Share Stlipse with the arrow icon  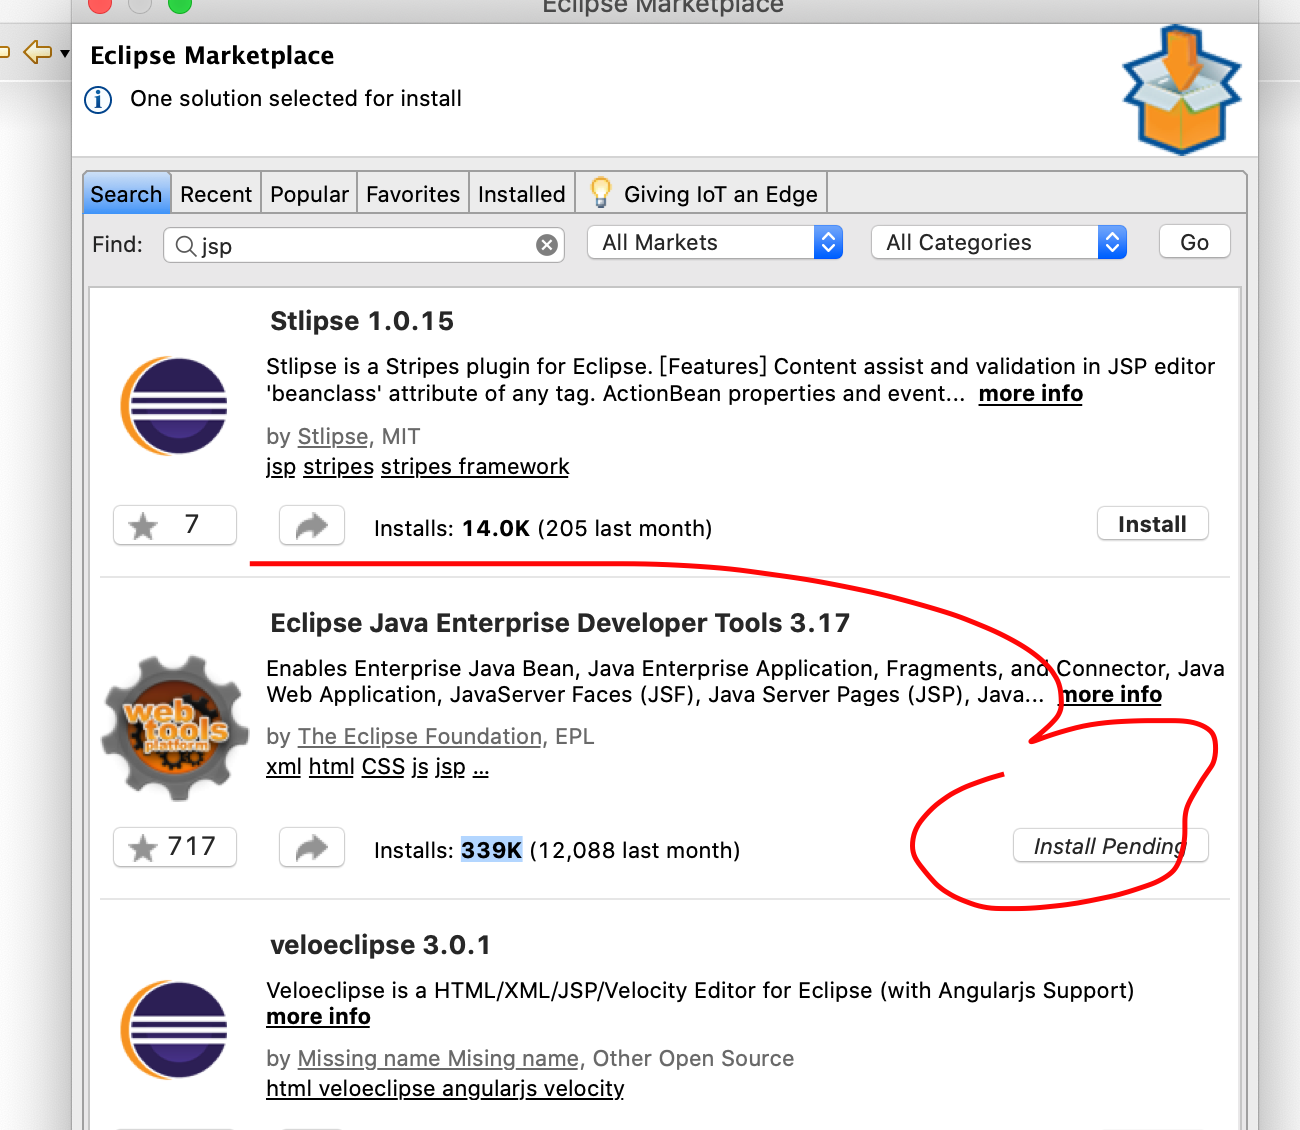312,525
